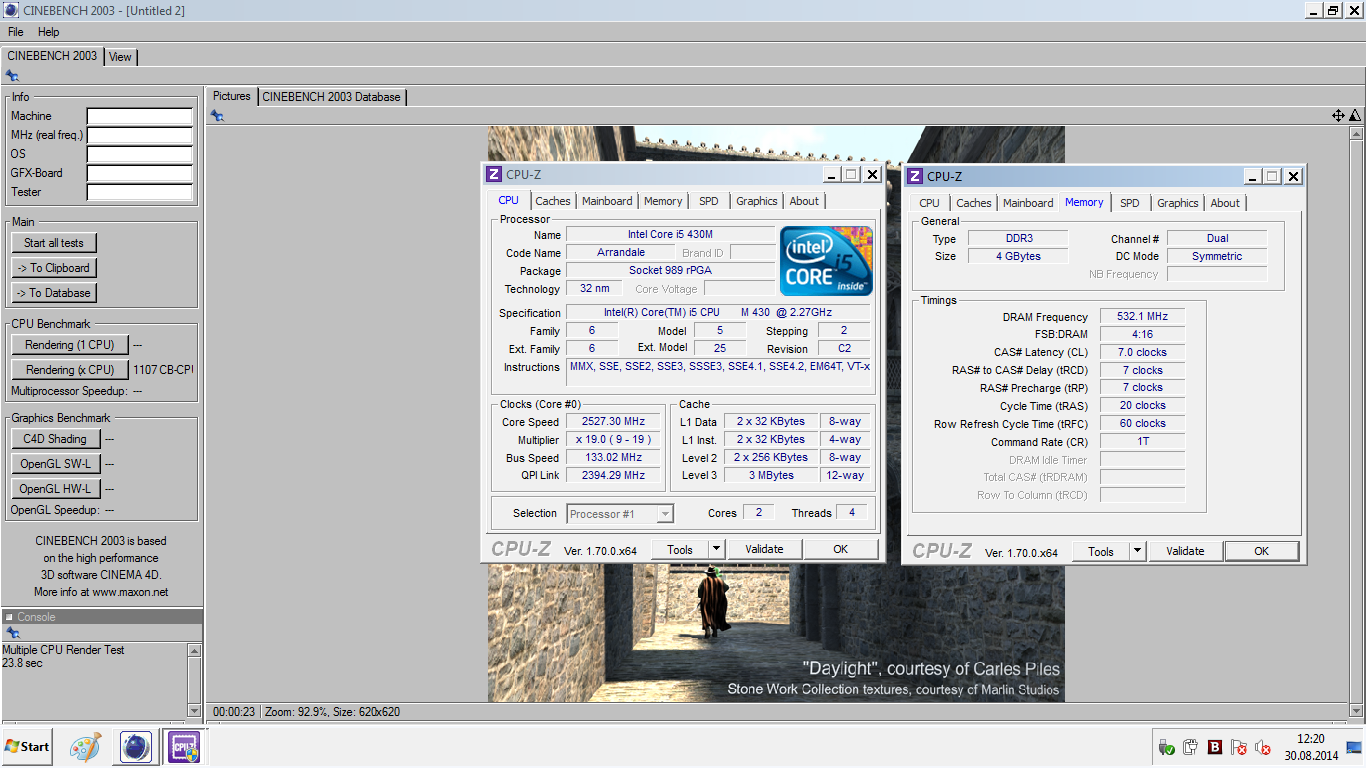Click the Machine input field

pyautogui.click(x=139, y=117)
